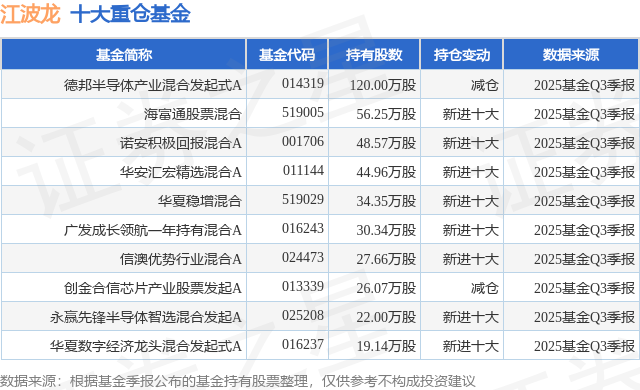Select fund code 014319
Screen dimensions: 640x390
tap(303, 83)
